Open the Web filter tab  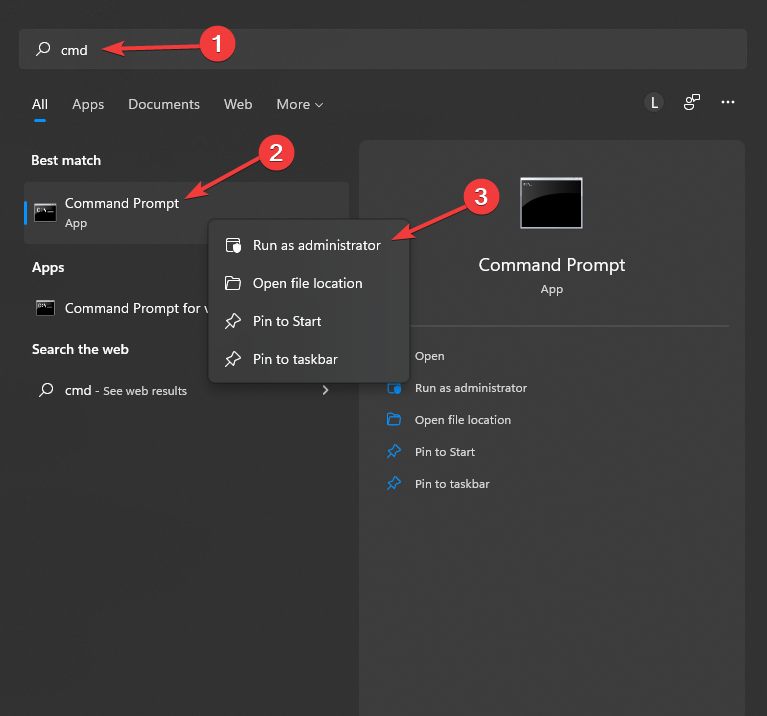(x=238, y=104)
